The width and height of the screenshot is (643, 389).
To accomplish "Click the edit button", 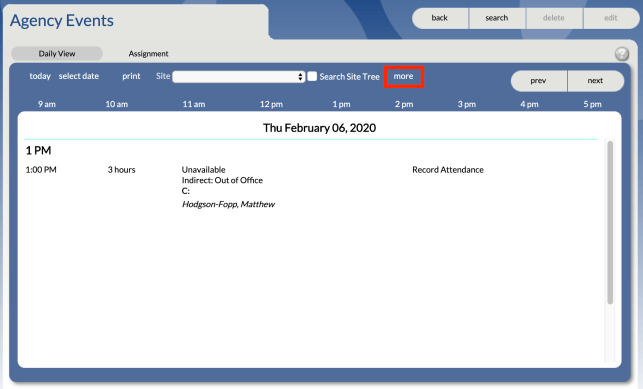I will click(x=611, y=18).
